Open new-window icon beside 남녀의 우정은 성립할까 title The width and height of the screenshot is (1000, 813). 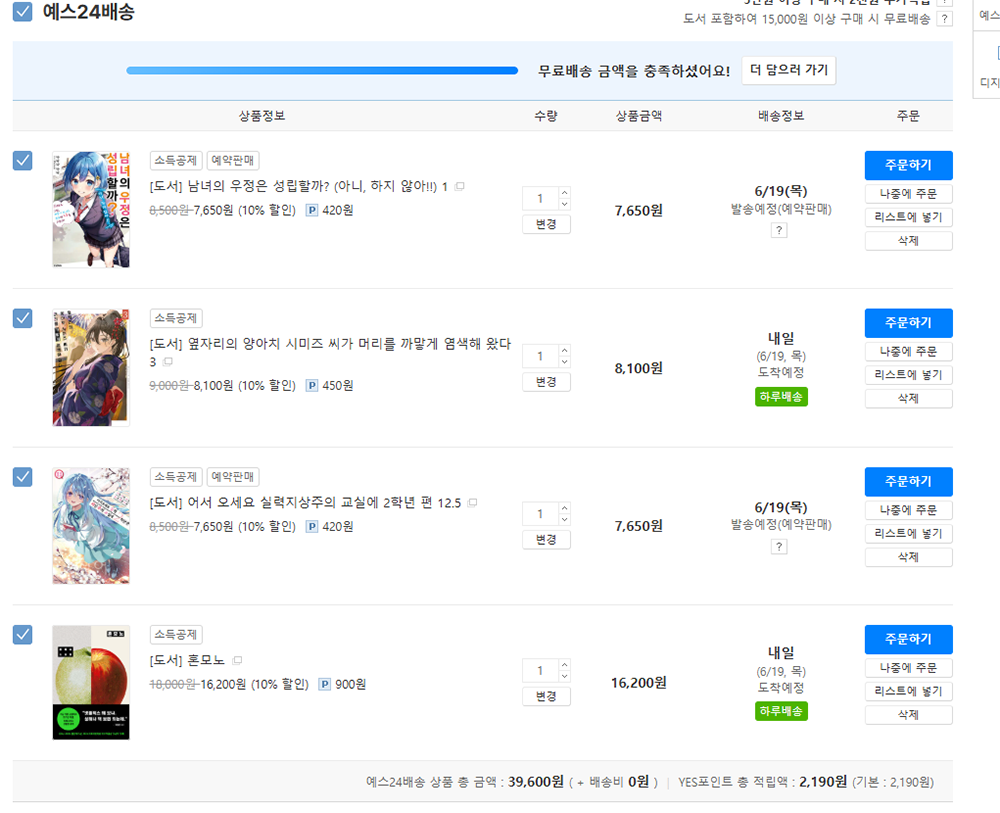point(459,186)
